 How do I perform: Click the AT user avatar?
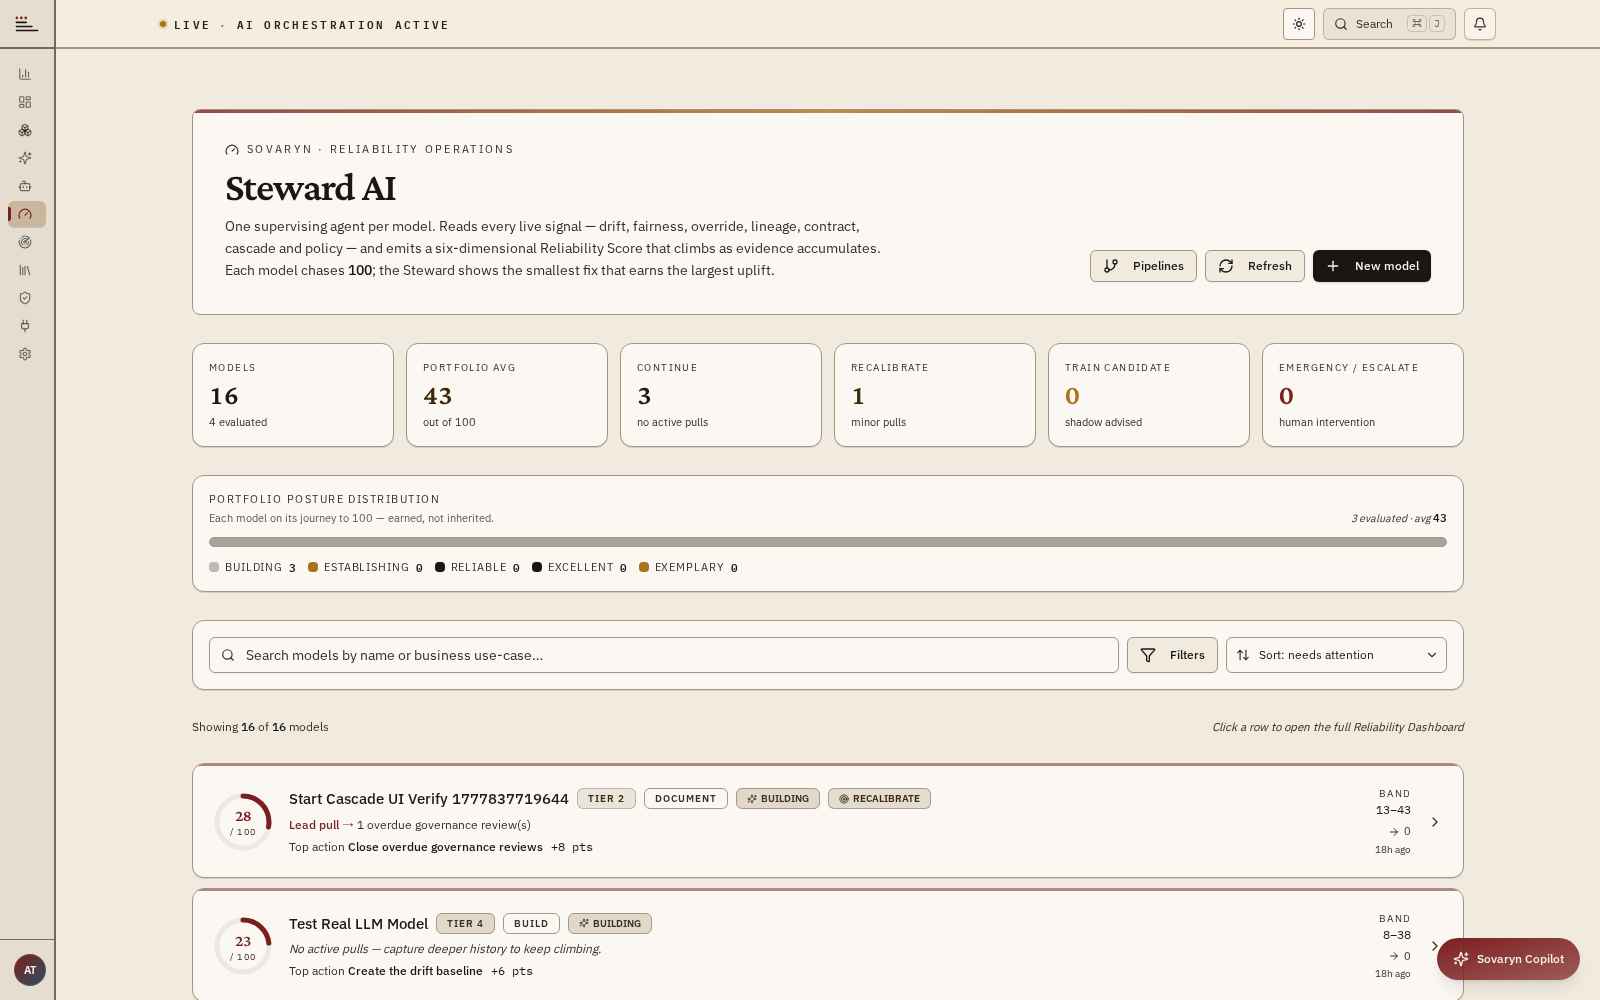pos(30,970)
